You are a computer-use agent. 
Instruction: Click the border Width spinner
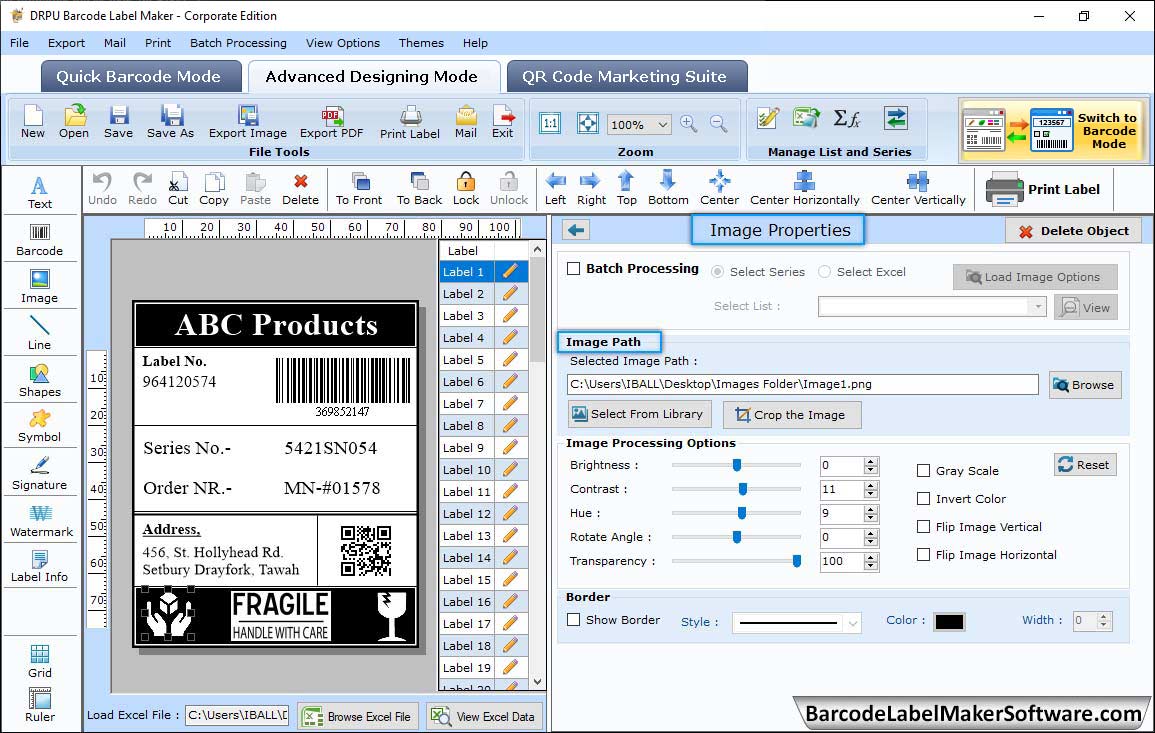(1103, 621)
